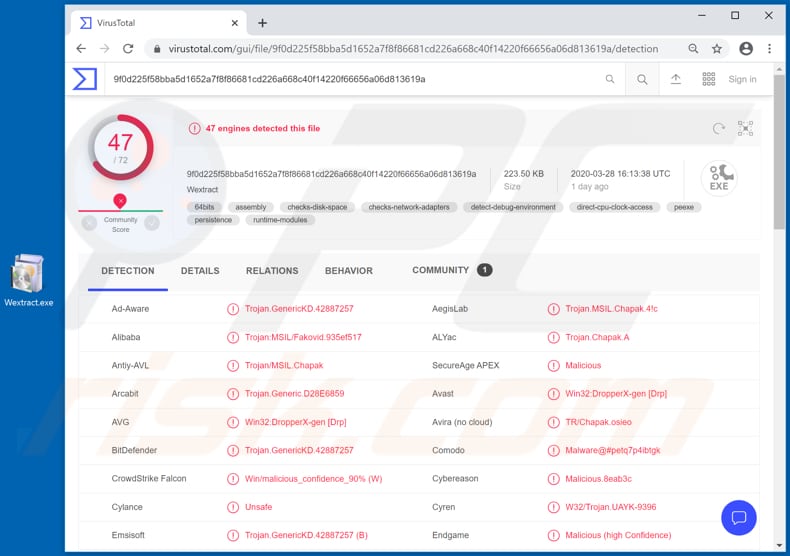This screenshot has width=790, height=556.
Task: Click the browser forward arrow
Action: click(105, 49)
